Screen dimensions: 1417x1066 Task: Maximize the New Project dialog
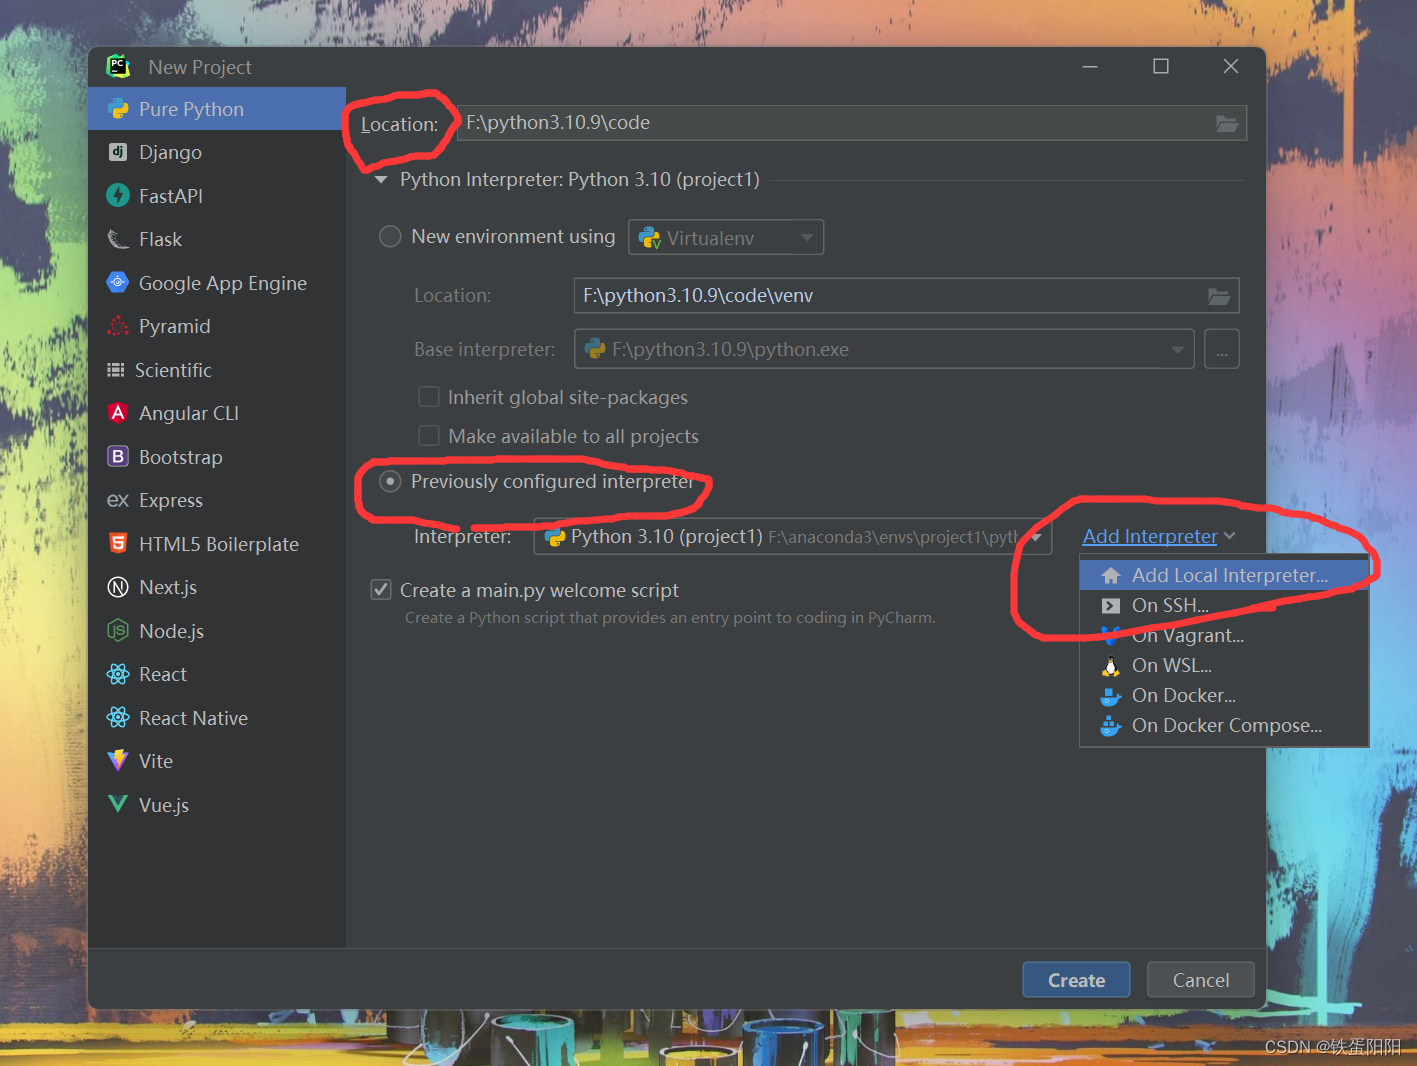1161,66
